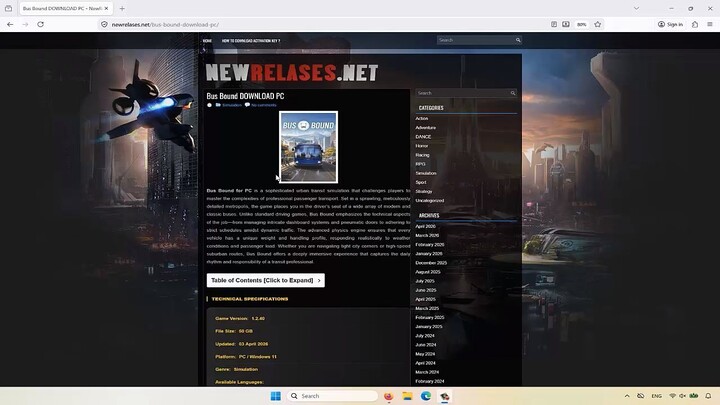
Task: Click the Bus Bound cover image
Action: click(x=308, y=147)
